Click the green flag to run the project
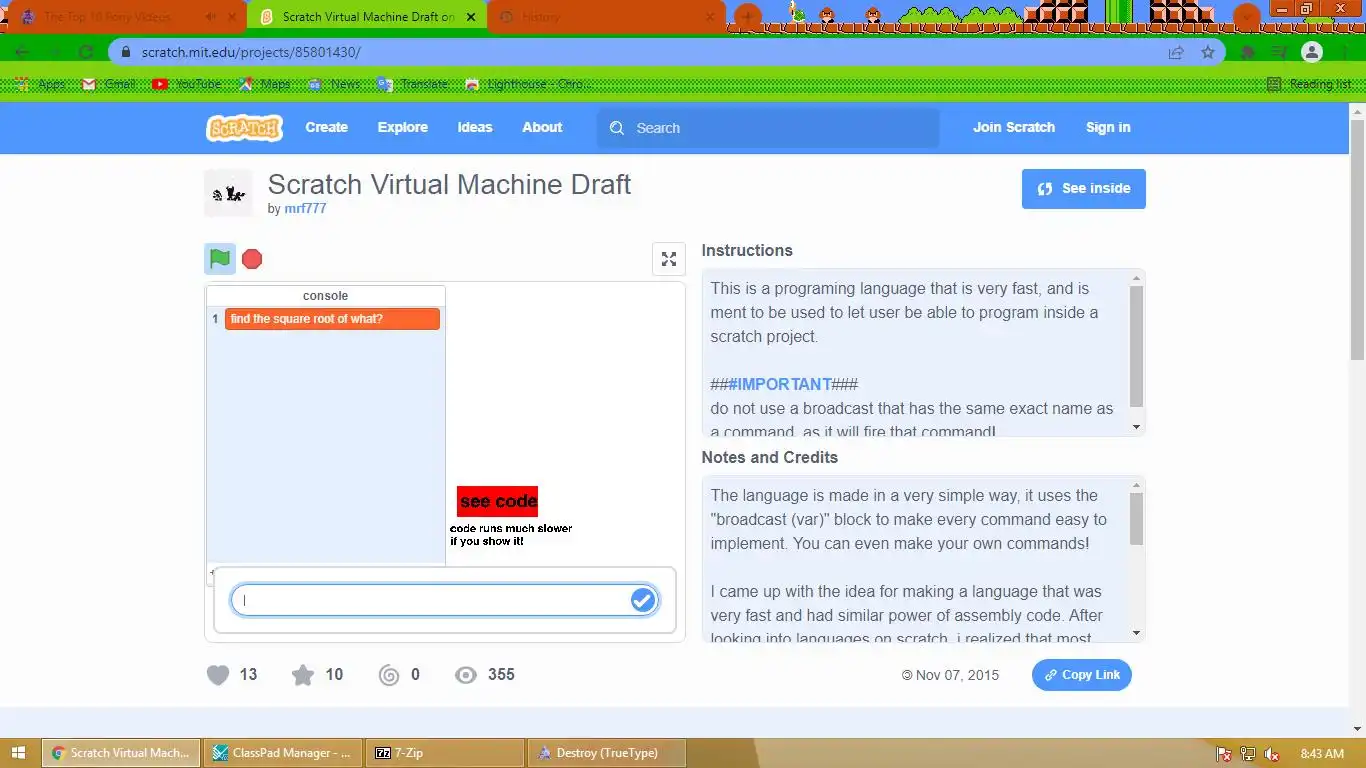Image resolution: width=1366 pixels, height=768 pixels. tap(220, 259)
